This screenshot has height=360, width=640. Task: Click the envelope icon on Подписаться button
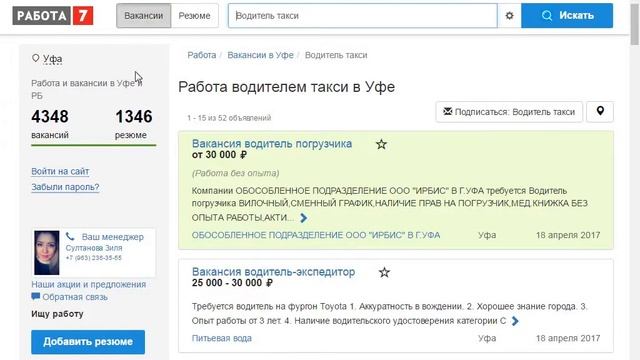[448, 111]
